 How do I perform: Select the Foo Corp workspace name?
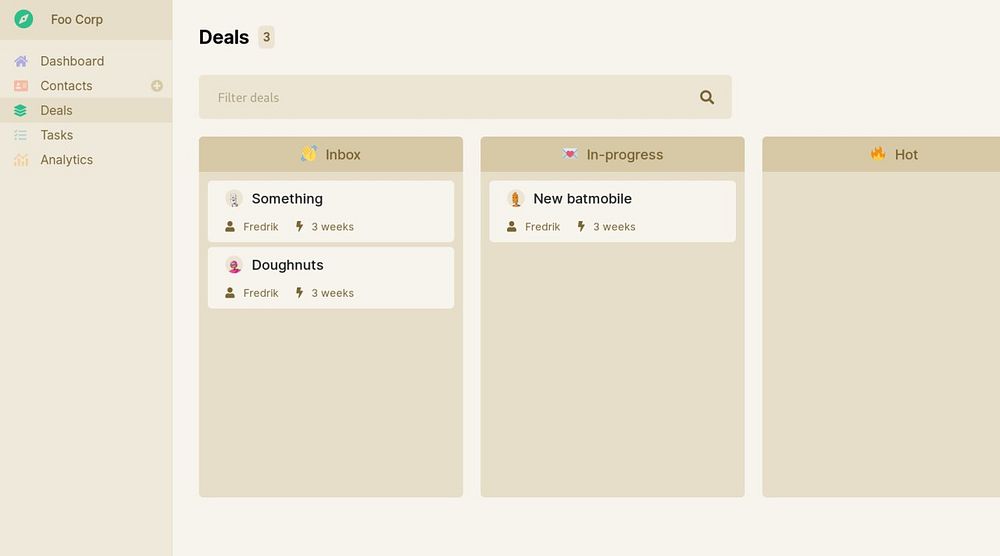[77, 19]
